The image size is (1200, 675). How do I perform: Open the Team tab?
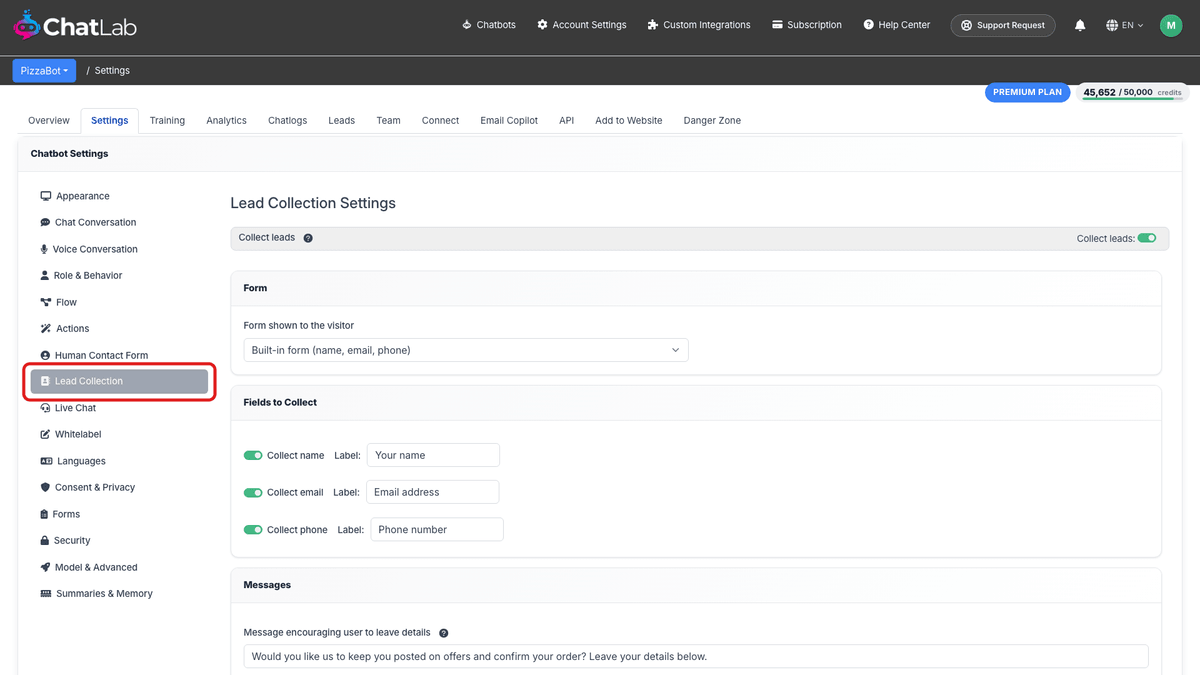pyautogui.click(x=388, y=120)
